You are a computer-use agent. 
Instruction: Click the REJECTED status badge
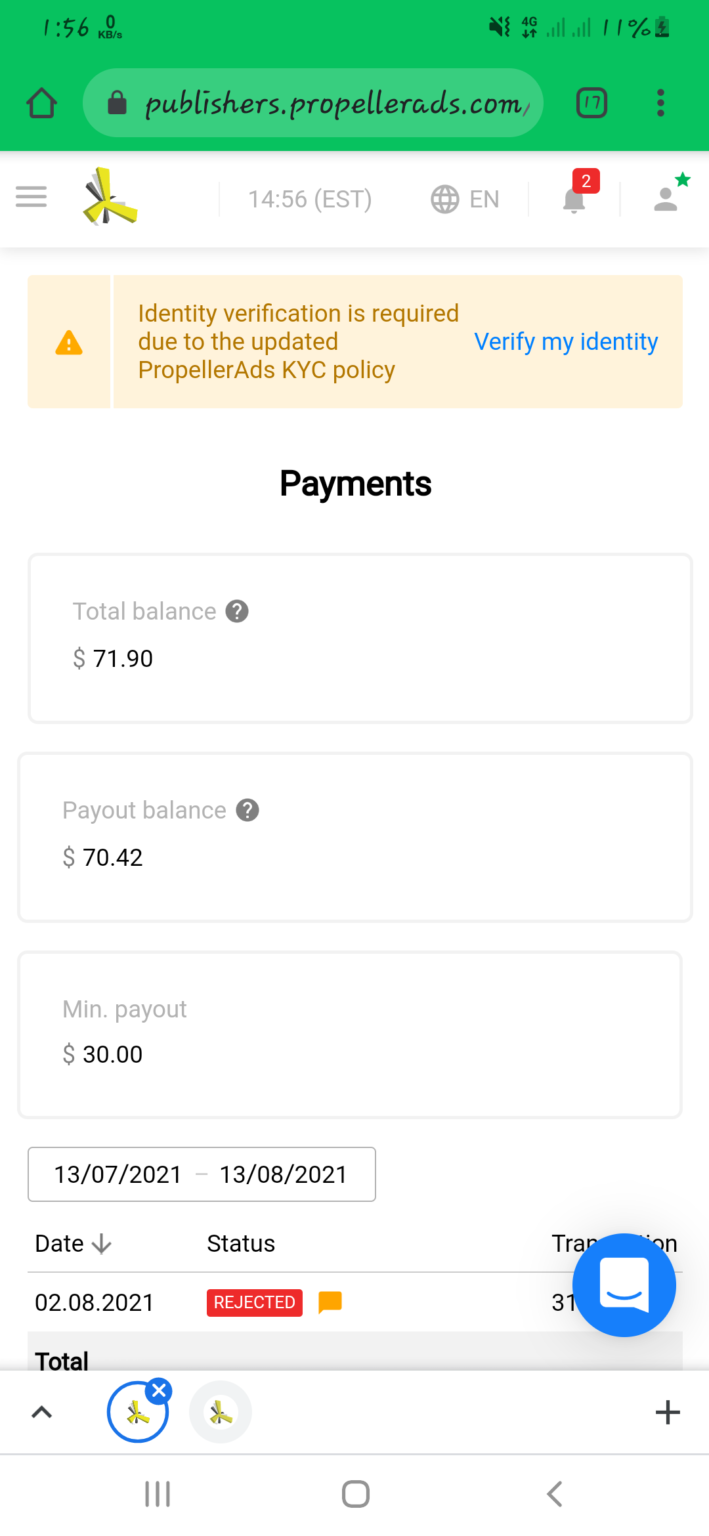tap(255, 1302)
